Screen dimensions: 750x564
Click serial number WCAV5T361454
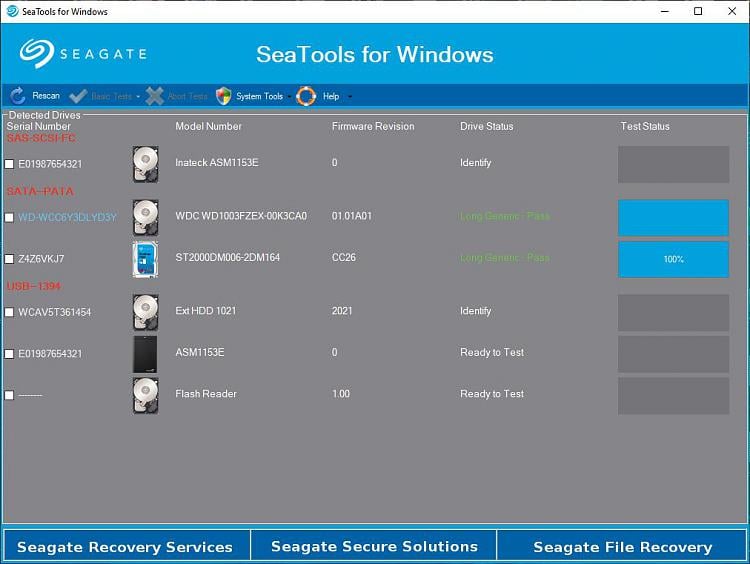55,312
